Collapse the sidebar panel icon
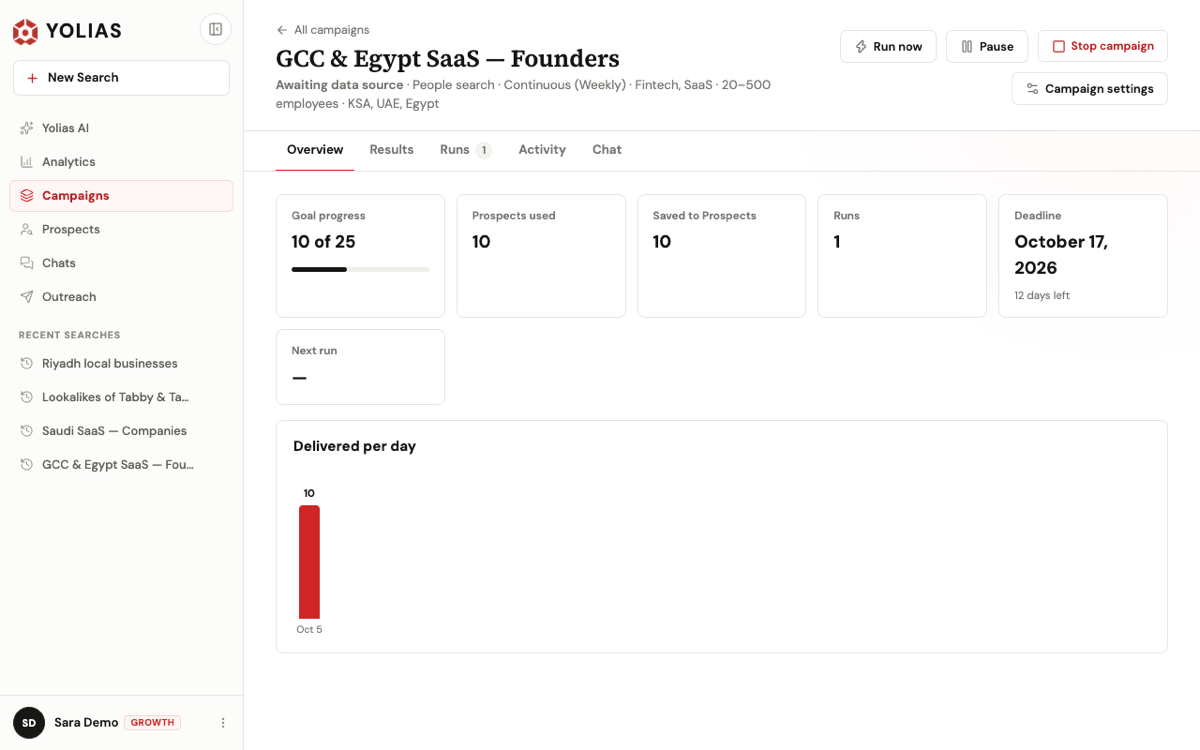Image resolution: width=1200 pixels, height=750 pixels. [215, 29]
